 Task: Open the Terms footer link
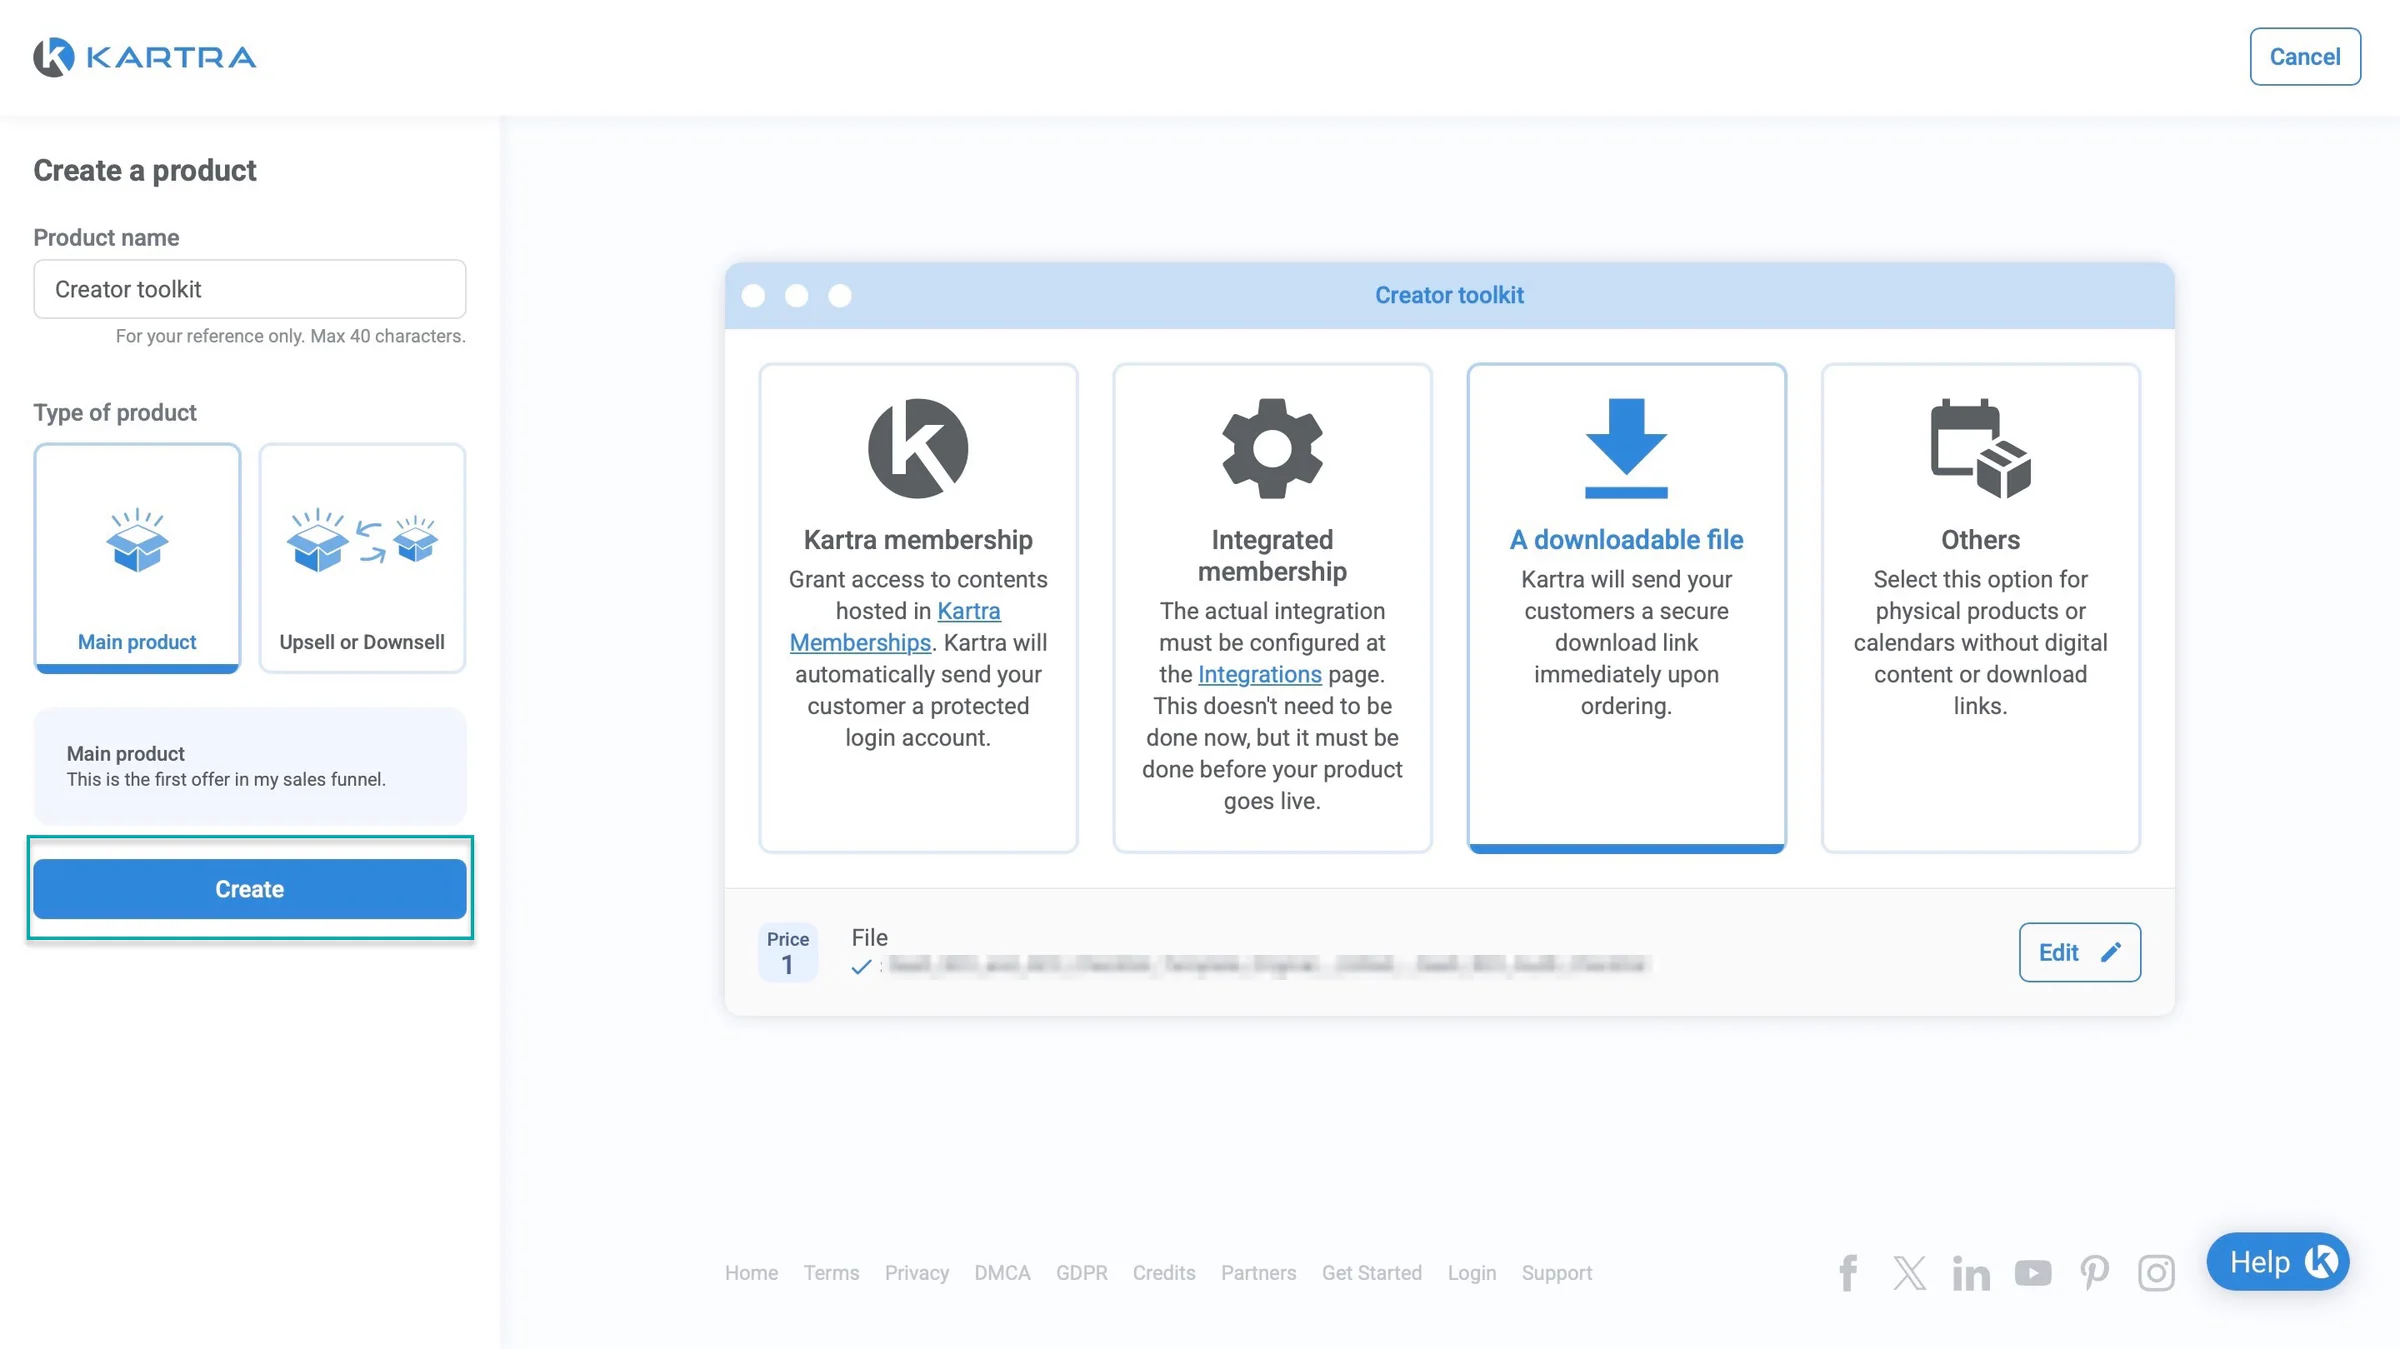click(831, 1273)
